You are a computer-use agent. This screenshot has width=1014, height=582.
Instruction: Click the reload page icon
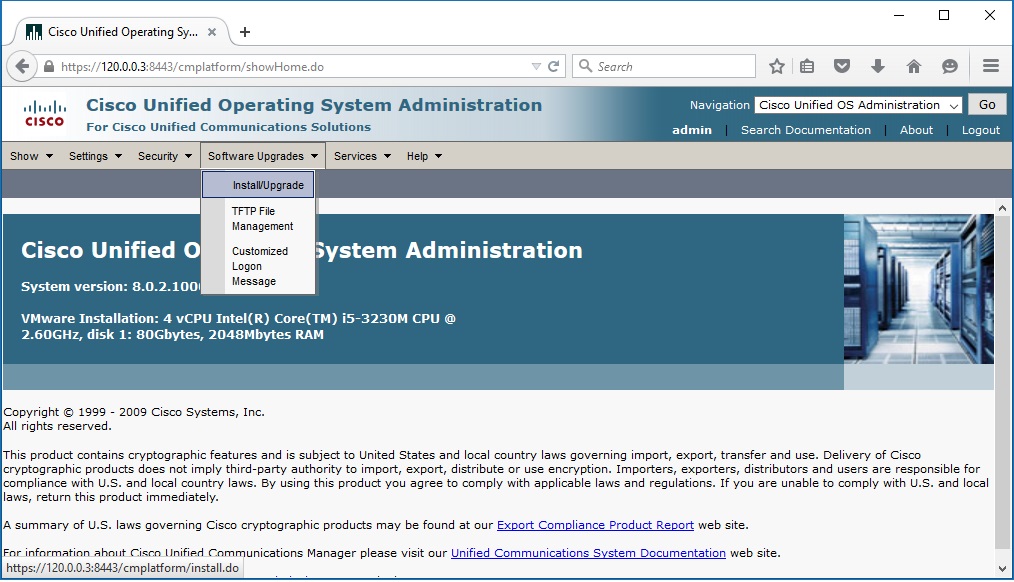(x=554, y=66)
